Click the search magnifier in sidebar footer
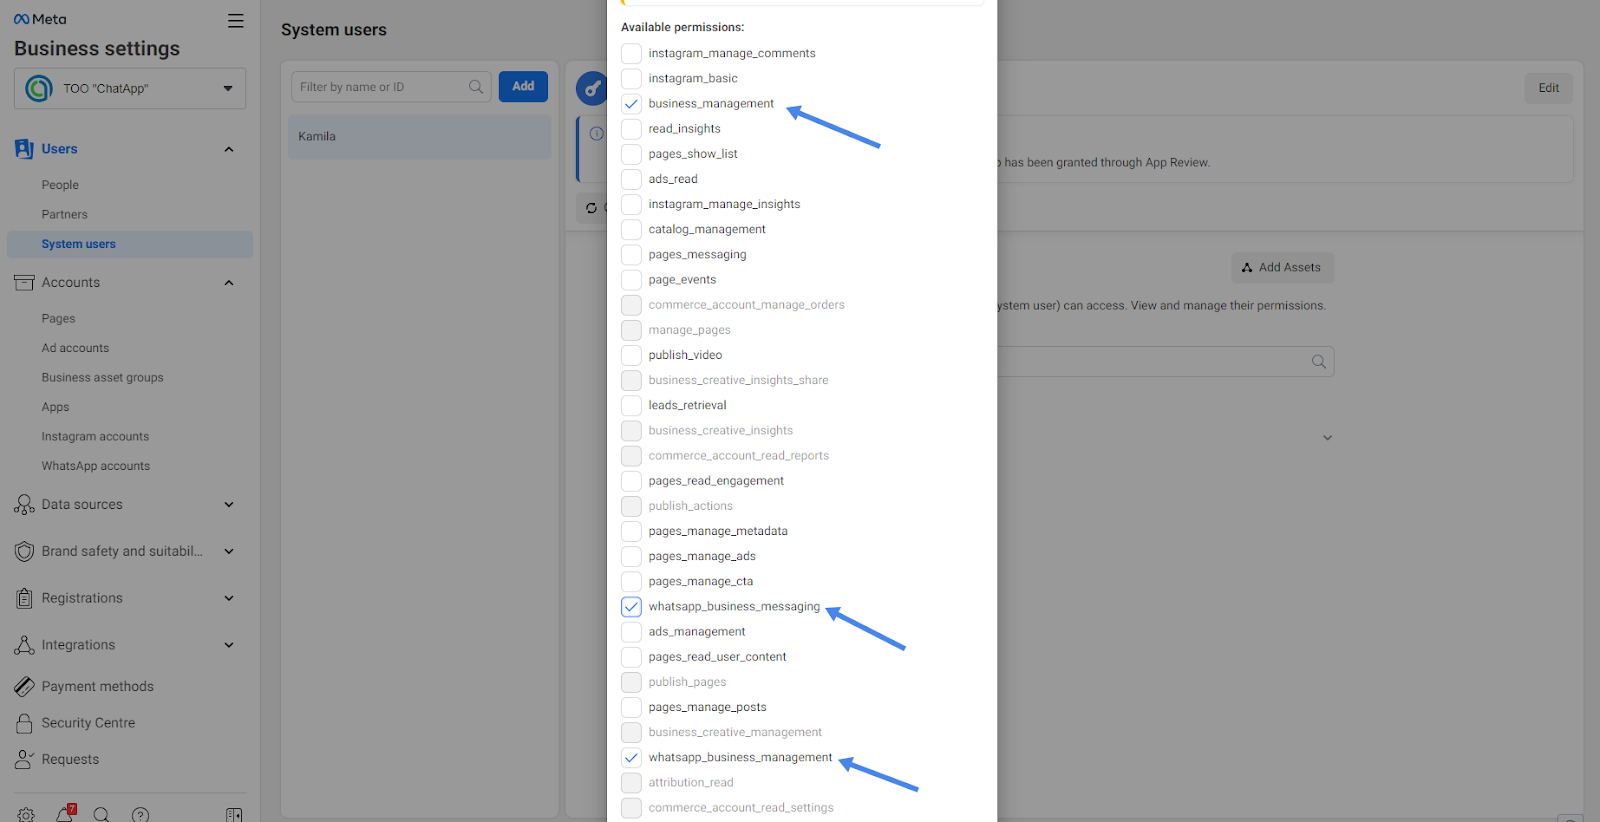This screenshot has width=1600, height=822. [101, 814]
